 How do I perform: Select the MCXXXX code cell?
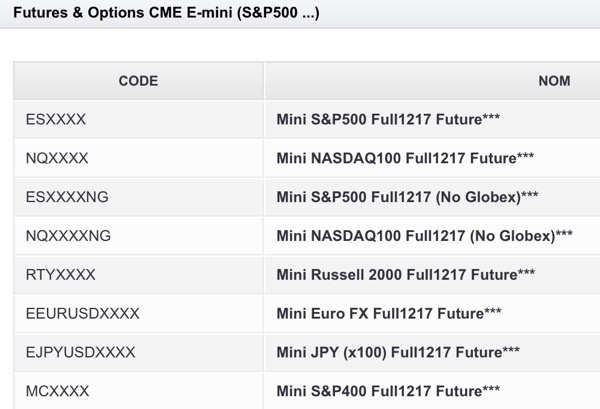pos(57,390)
